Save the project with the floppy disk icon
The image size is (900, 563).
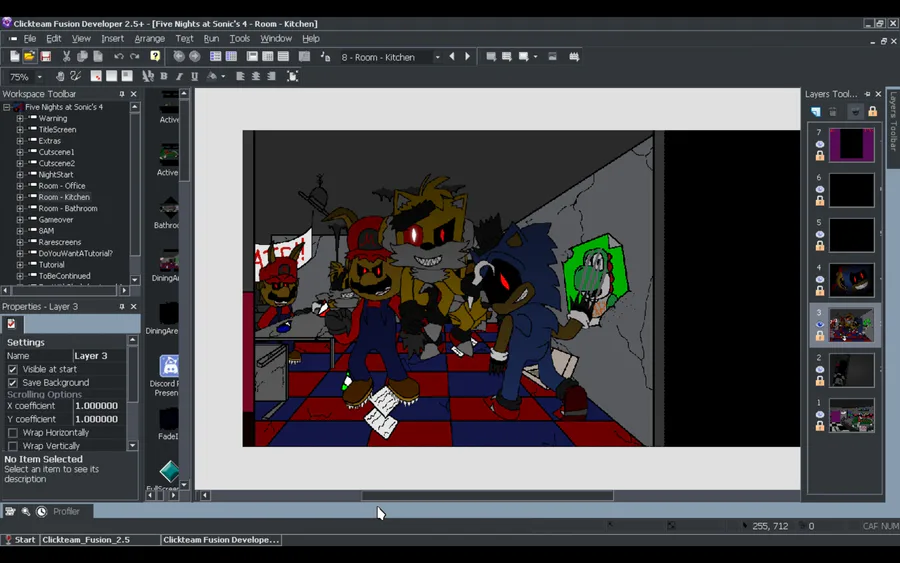pyautogui.click(x=45, y=56)
